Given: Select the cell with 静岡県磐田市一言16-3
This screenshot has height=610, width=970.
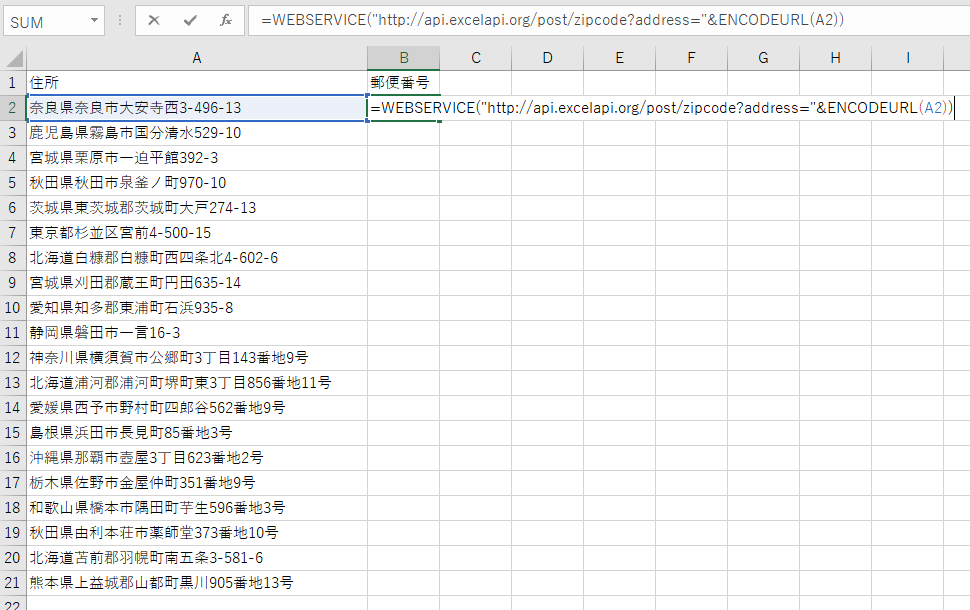Looking at the screenshot, I should click(x=196, y=333).
